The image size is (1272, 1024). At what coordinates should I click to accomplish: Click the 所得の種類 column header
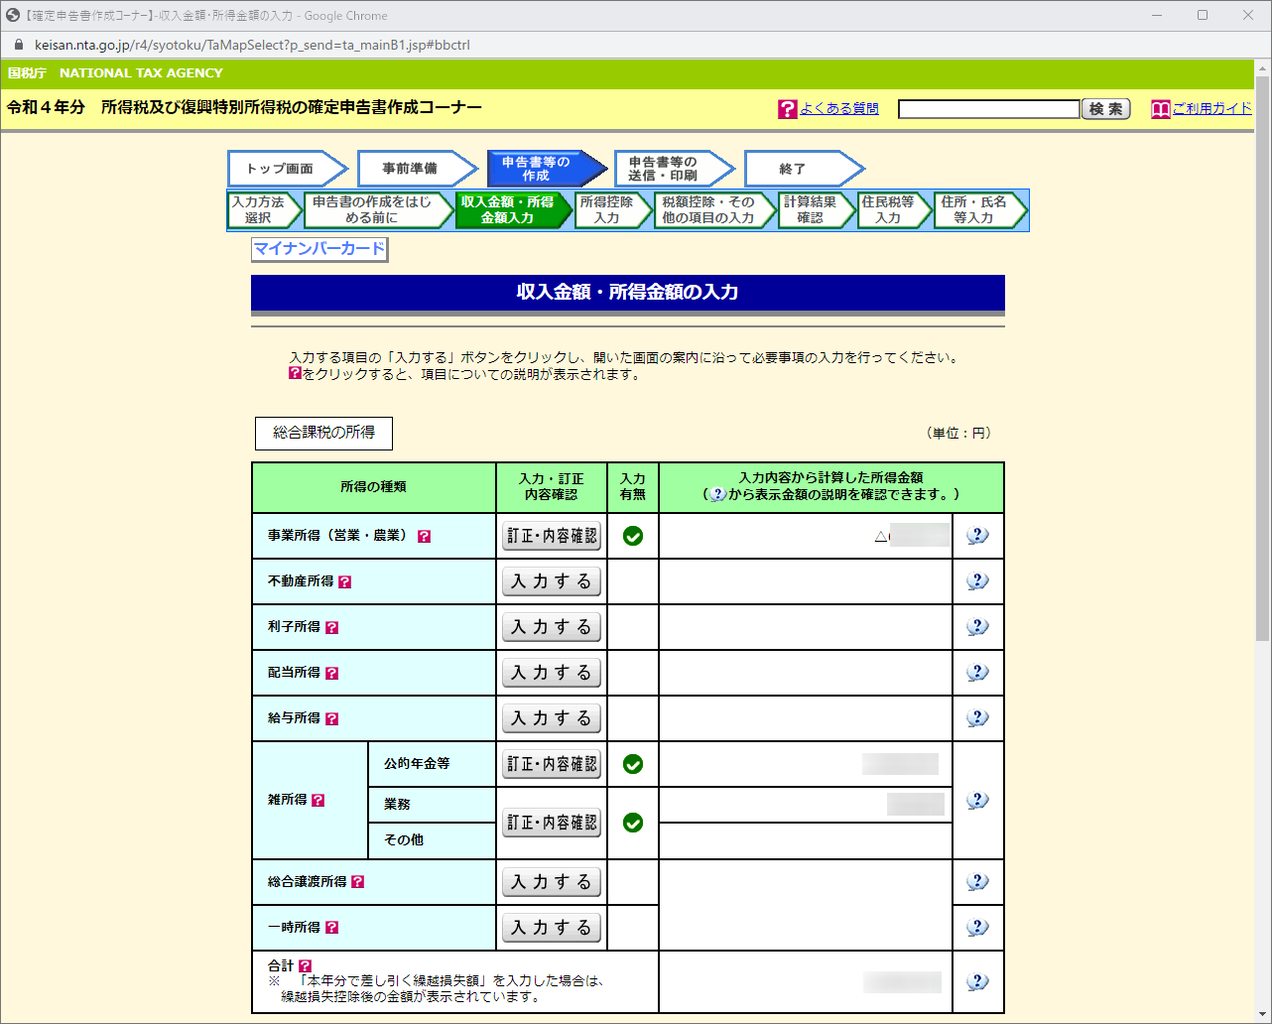[374, 487]
